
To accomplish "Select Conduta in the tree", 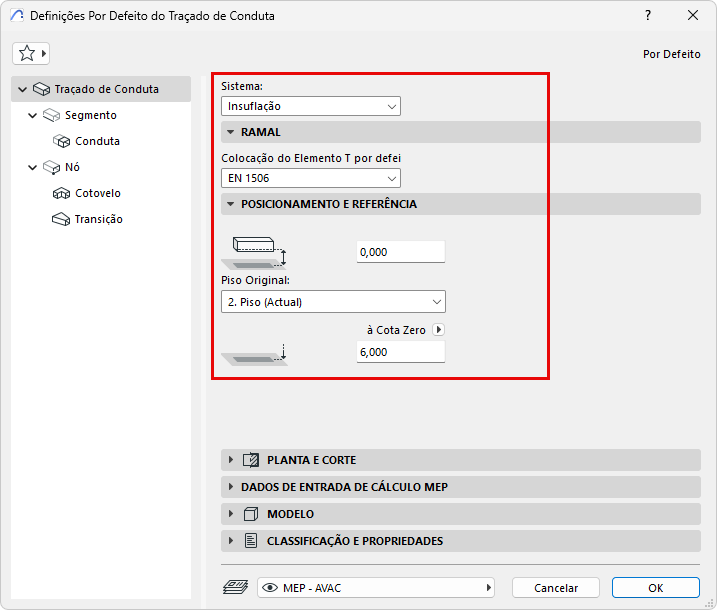I will [97, 141].
